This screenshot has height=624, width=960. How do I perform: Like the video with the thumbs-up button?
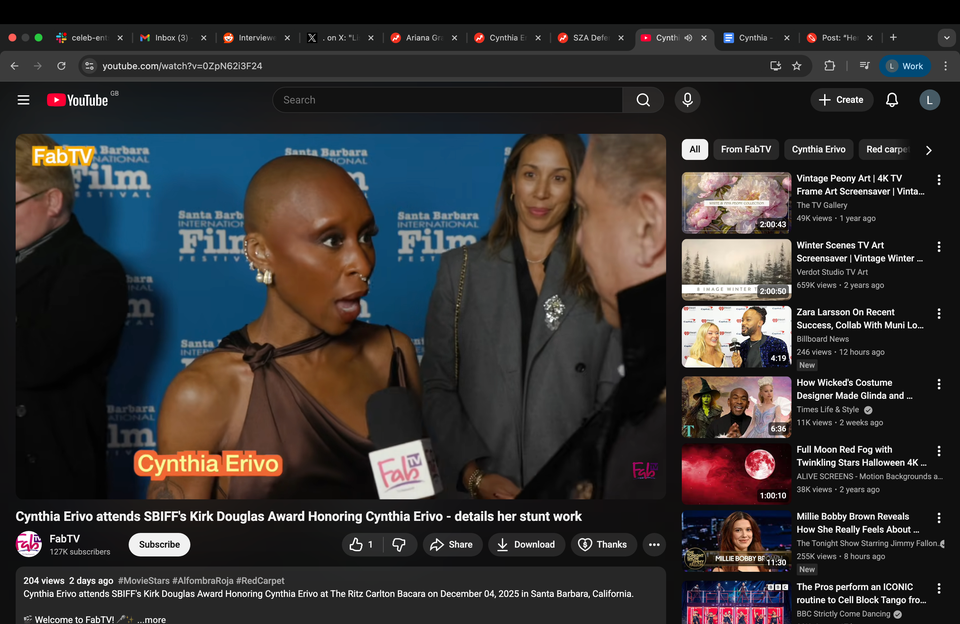(x=357, y=545)
